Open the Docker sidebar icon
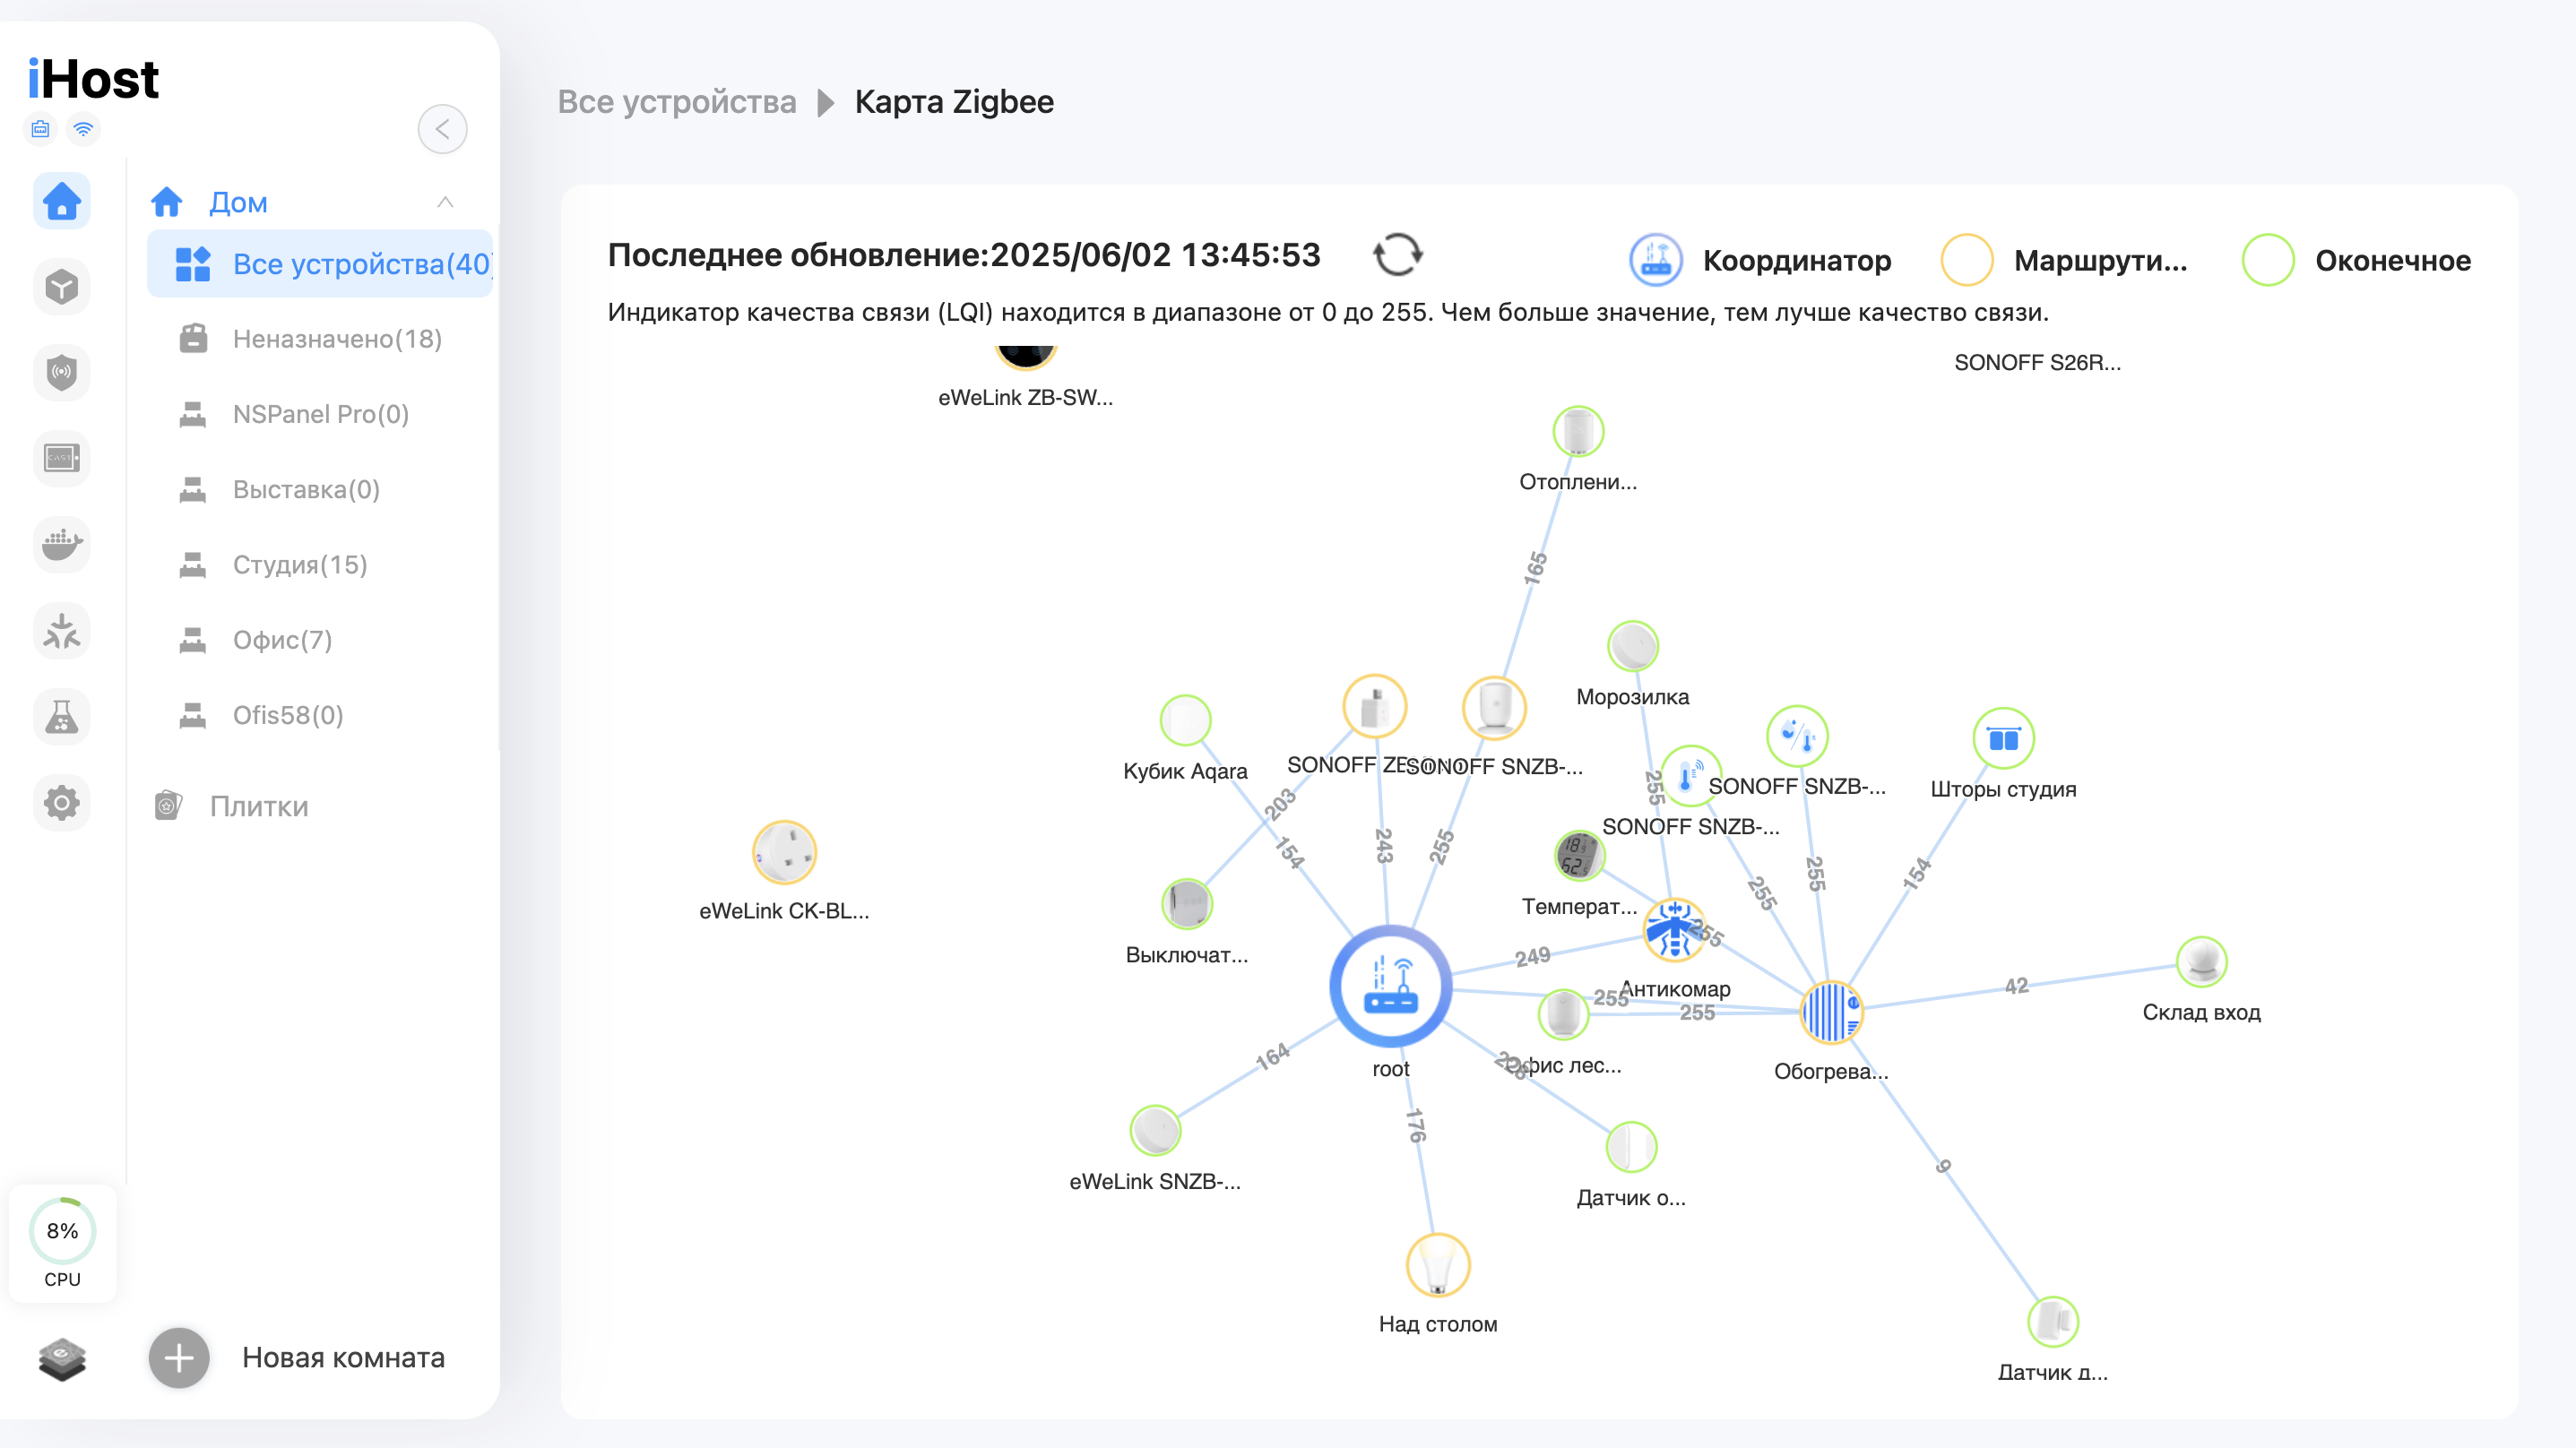2576x1448 pixels. point(62,545)
